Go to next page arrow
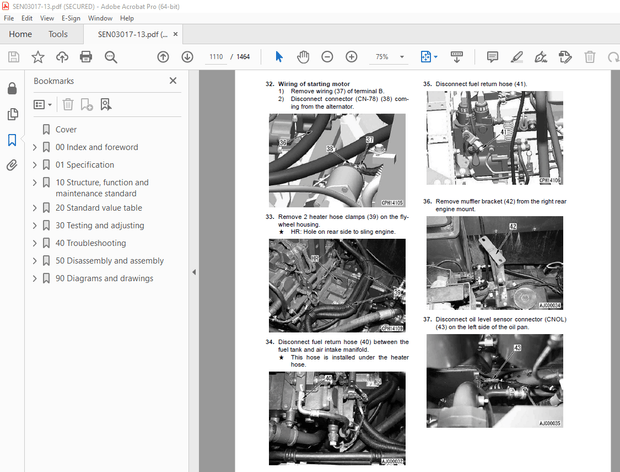 187,57
